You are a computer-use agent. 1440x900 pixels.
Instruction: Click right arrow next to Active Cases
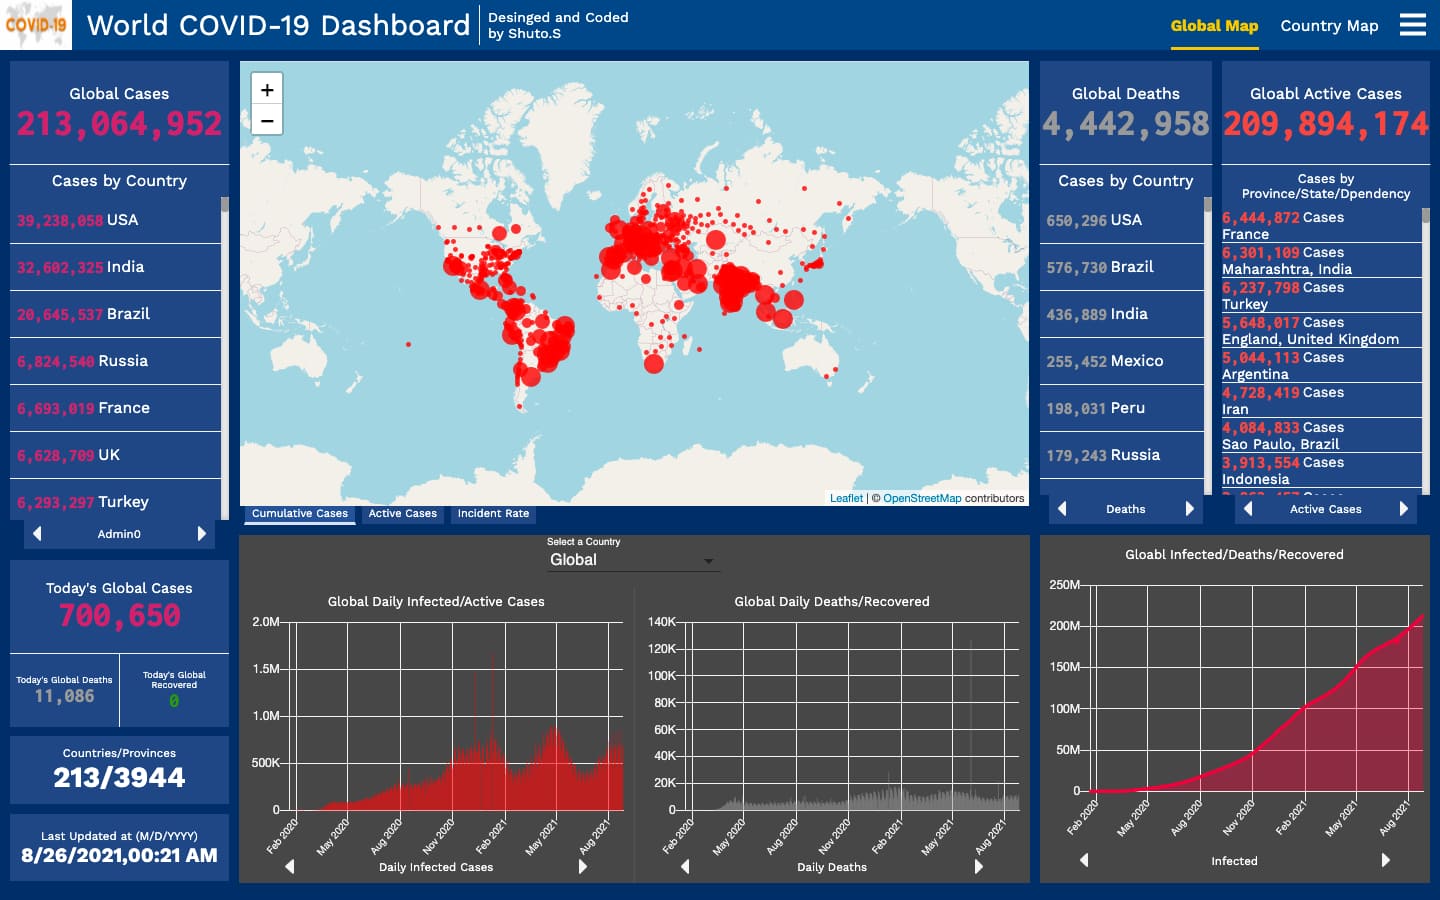tap(1403, 509)
